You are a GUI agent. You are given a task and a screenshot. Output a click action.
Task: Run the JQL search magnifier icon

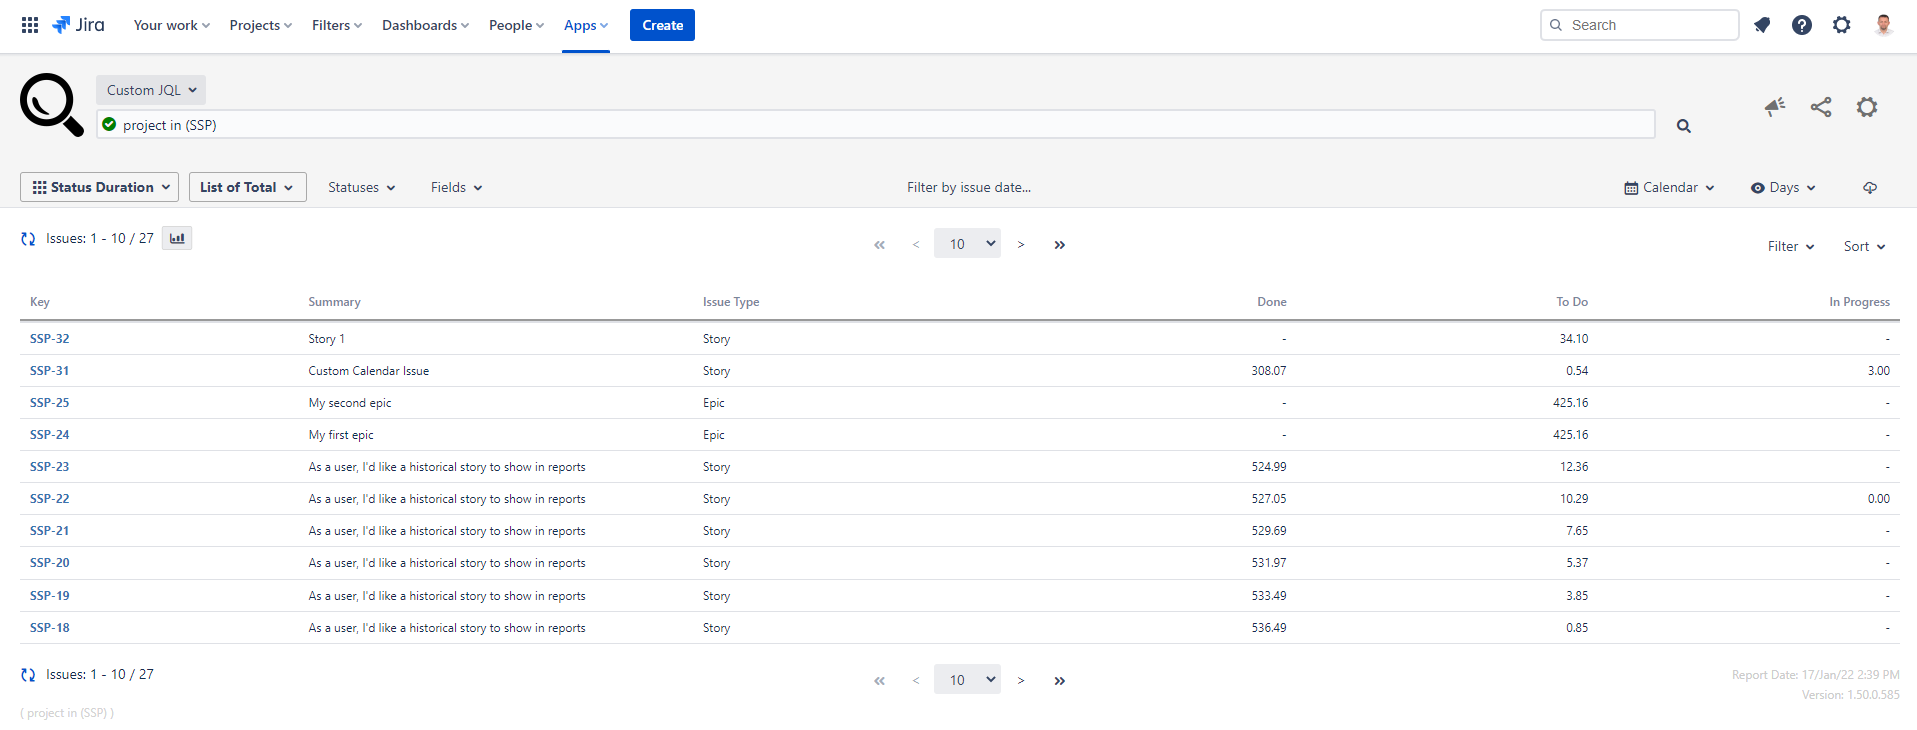pos(1684,126)
